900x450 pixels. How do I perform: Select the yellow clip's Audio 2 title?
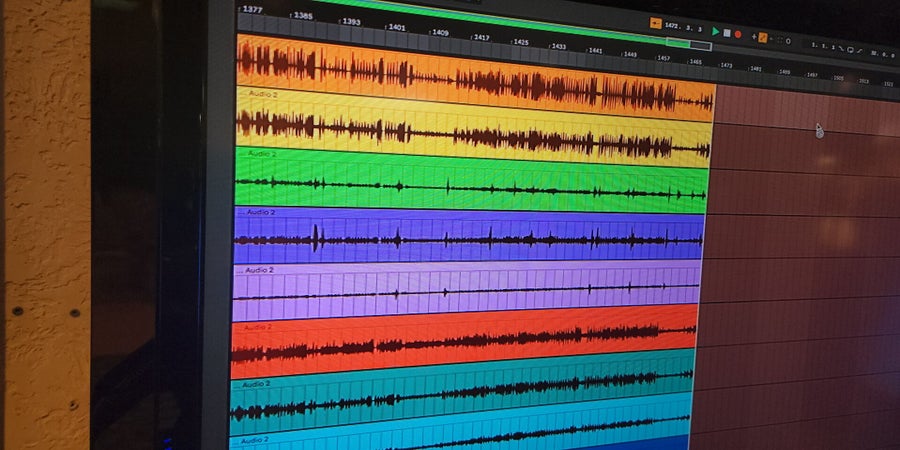263,94
